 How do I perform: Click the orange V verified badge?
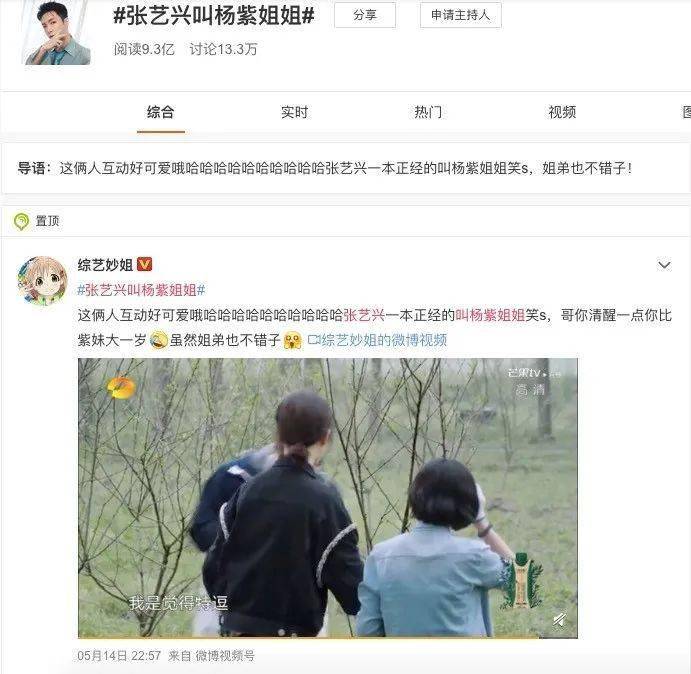point(145,264)
